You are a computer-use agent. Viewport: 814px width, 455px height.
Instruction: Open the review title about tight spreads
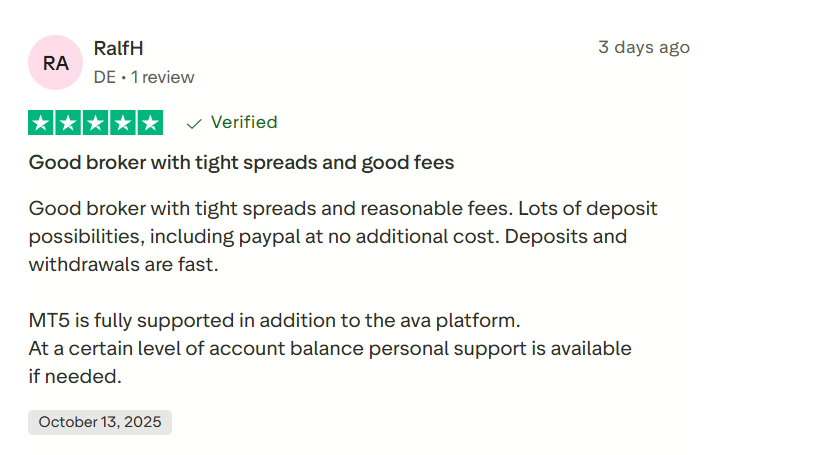(241, 162)
